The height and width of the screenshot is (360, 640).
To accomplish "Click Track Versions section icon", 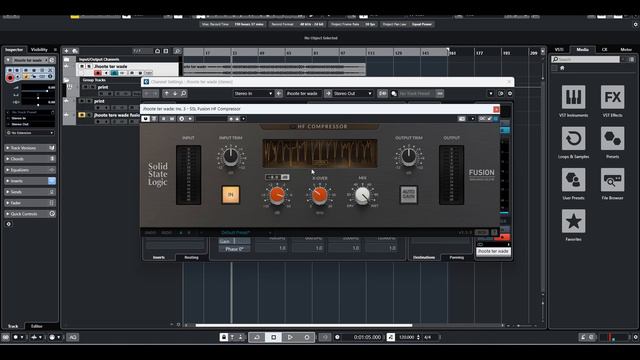I will coord(52,148).
